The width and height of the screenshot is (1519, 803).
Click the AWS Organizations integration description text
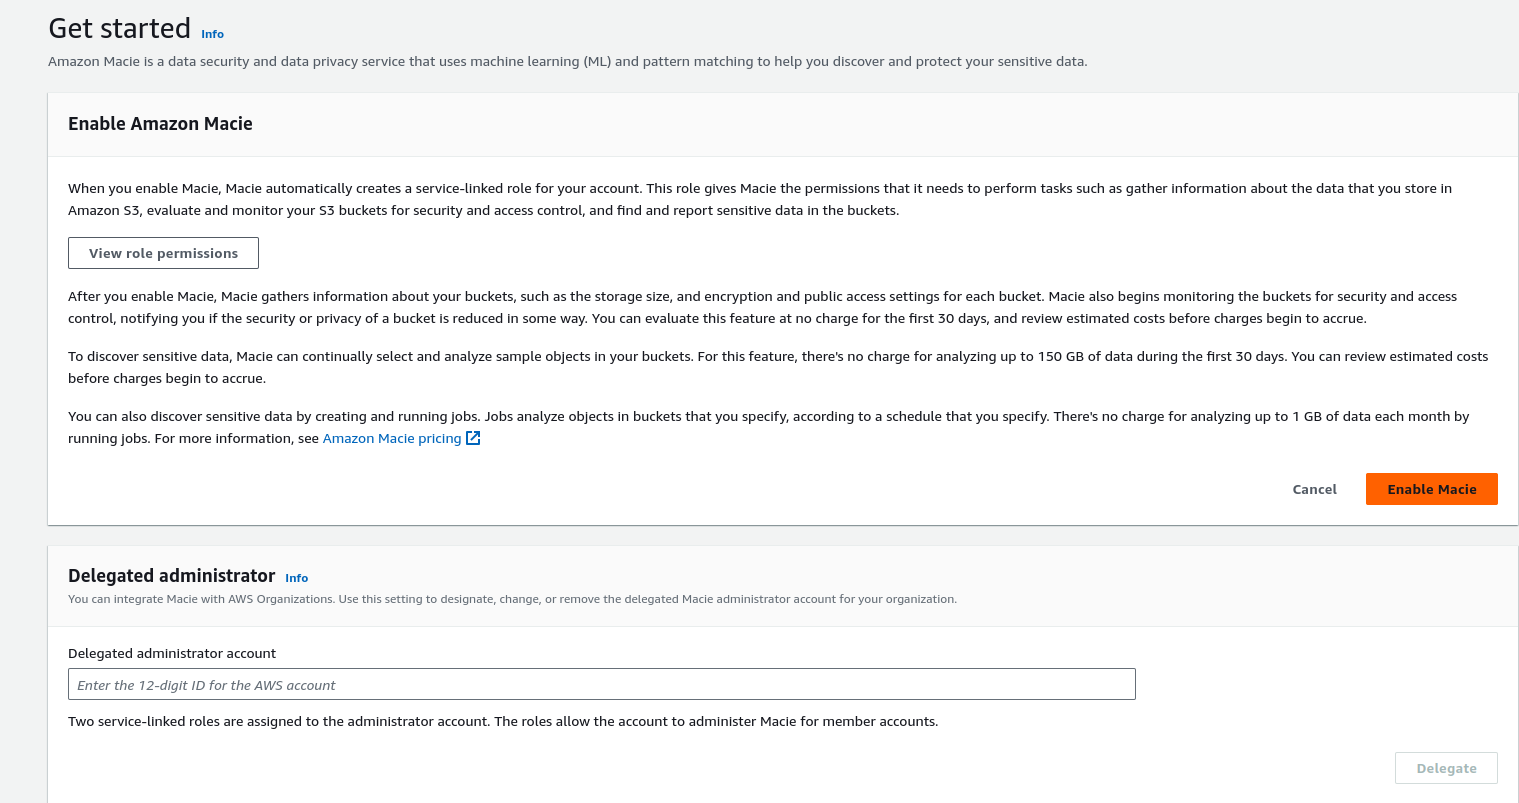[512, 599]
